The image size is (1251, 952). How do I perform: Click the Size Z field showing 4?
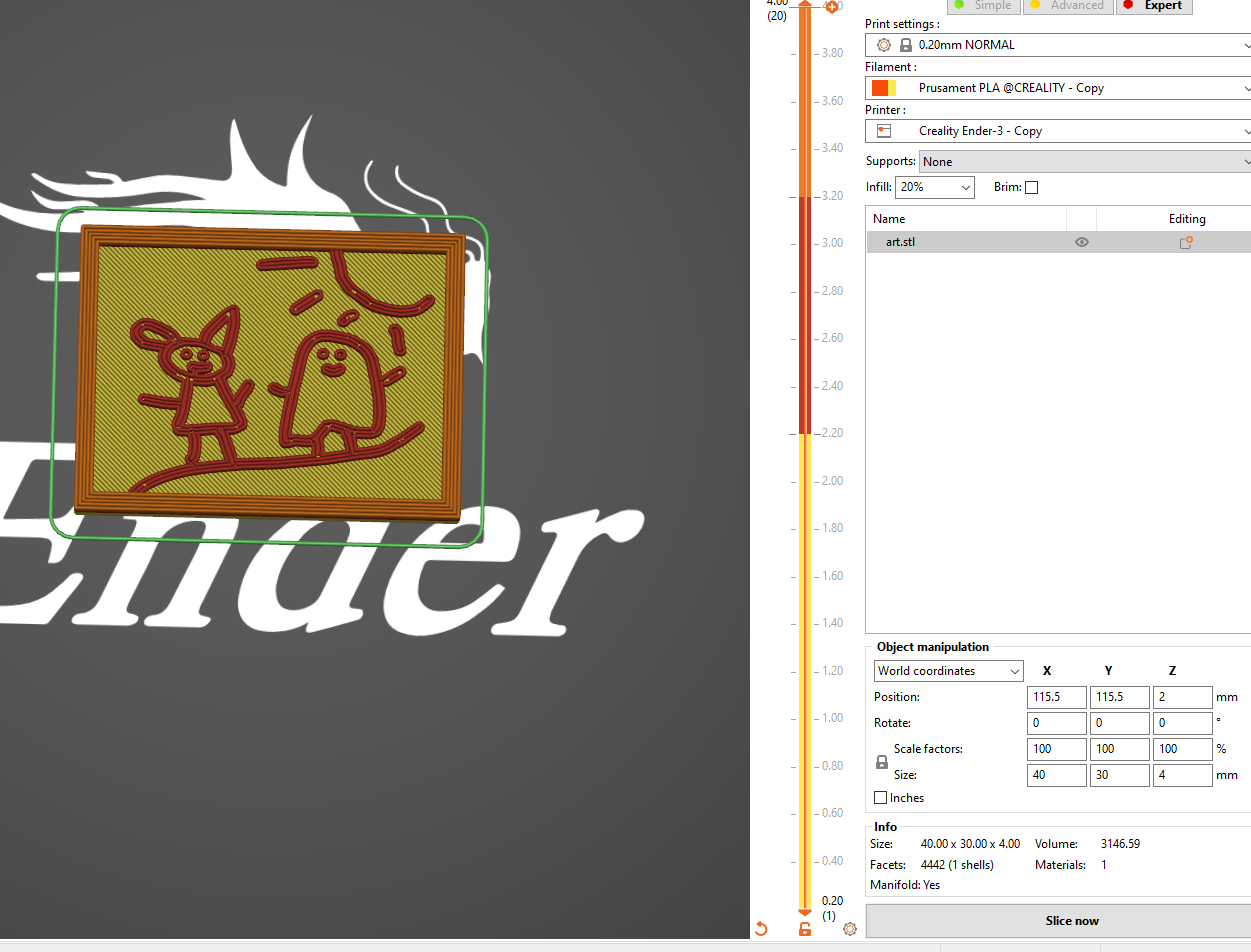tap(1183, 775)
